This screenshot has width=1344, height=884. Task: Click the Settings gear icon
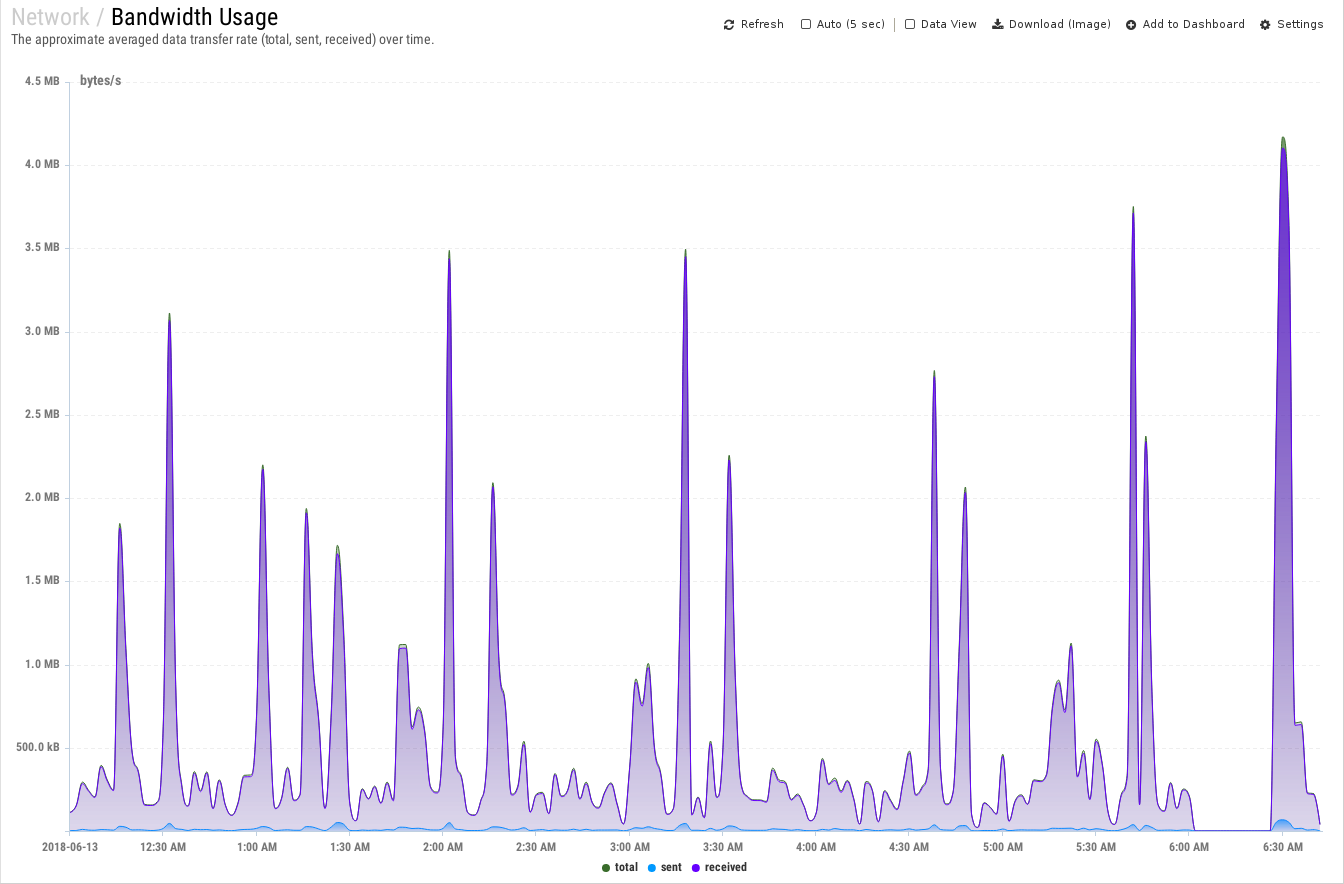(x=1265, y=24)
